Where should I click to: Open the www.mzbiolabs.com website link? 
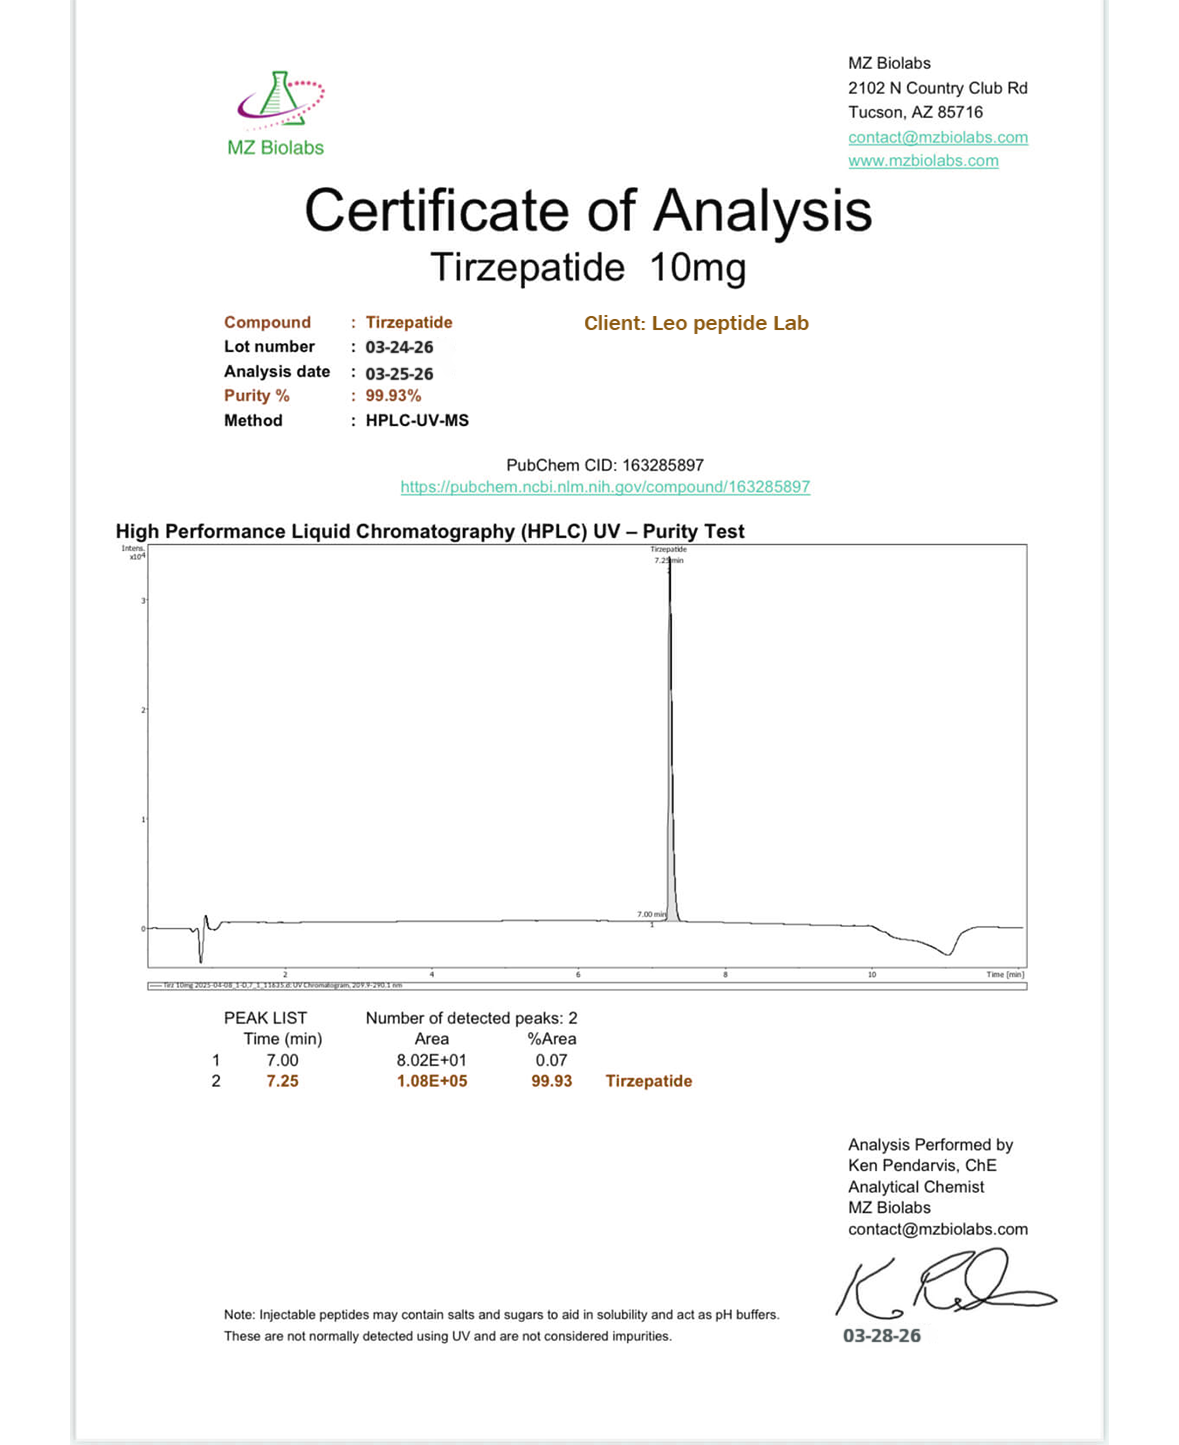coord(923,160)
